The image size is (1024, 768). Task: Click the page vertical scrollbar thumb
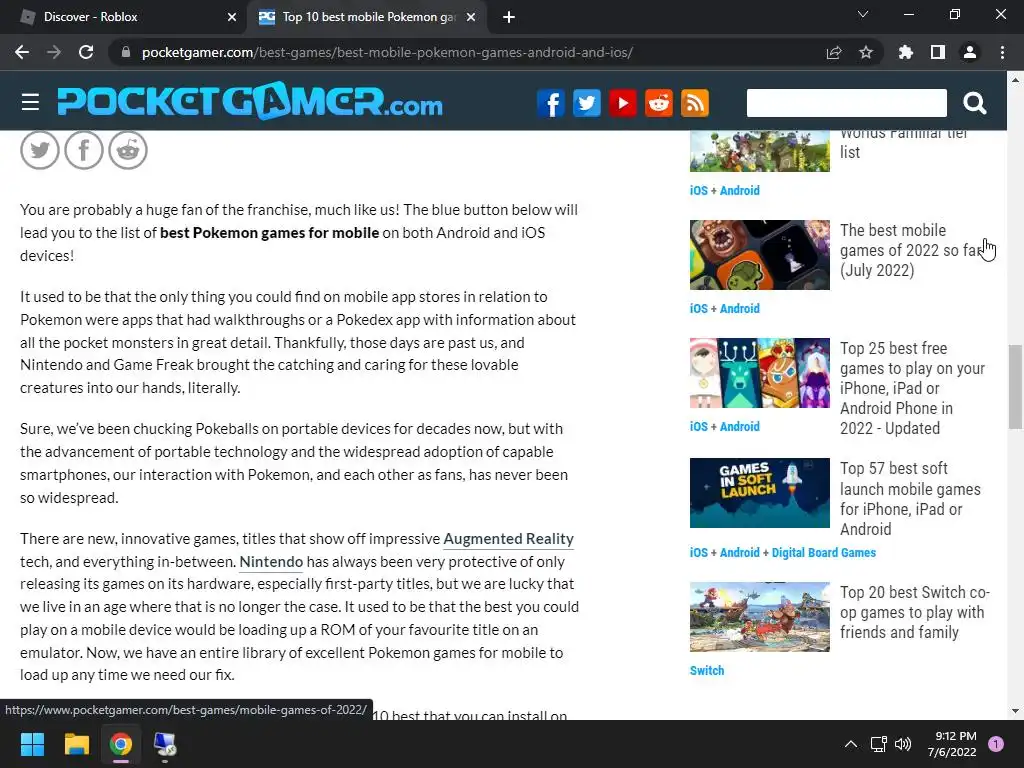tap(1015, 387)
